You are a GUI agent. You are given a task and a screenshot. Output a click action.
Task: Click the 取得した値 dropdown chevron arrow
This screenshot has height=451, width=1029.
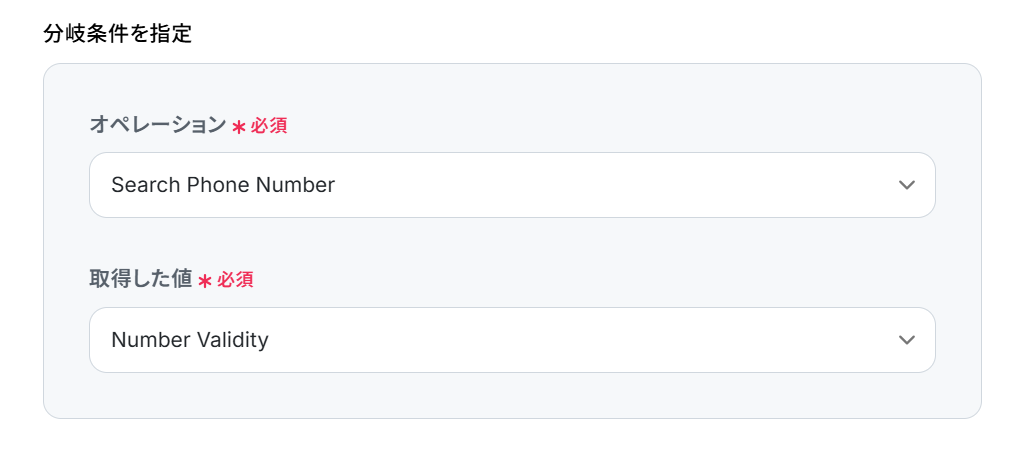tap(906, 340)
